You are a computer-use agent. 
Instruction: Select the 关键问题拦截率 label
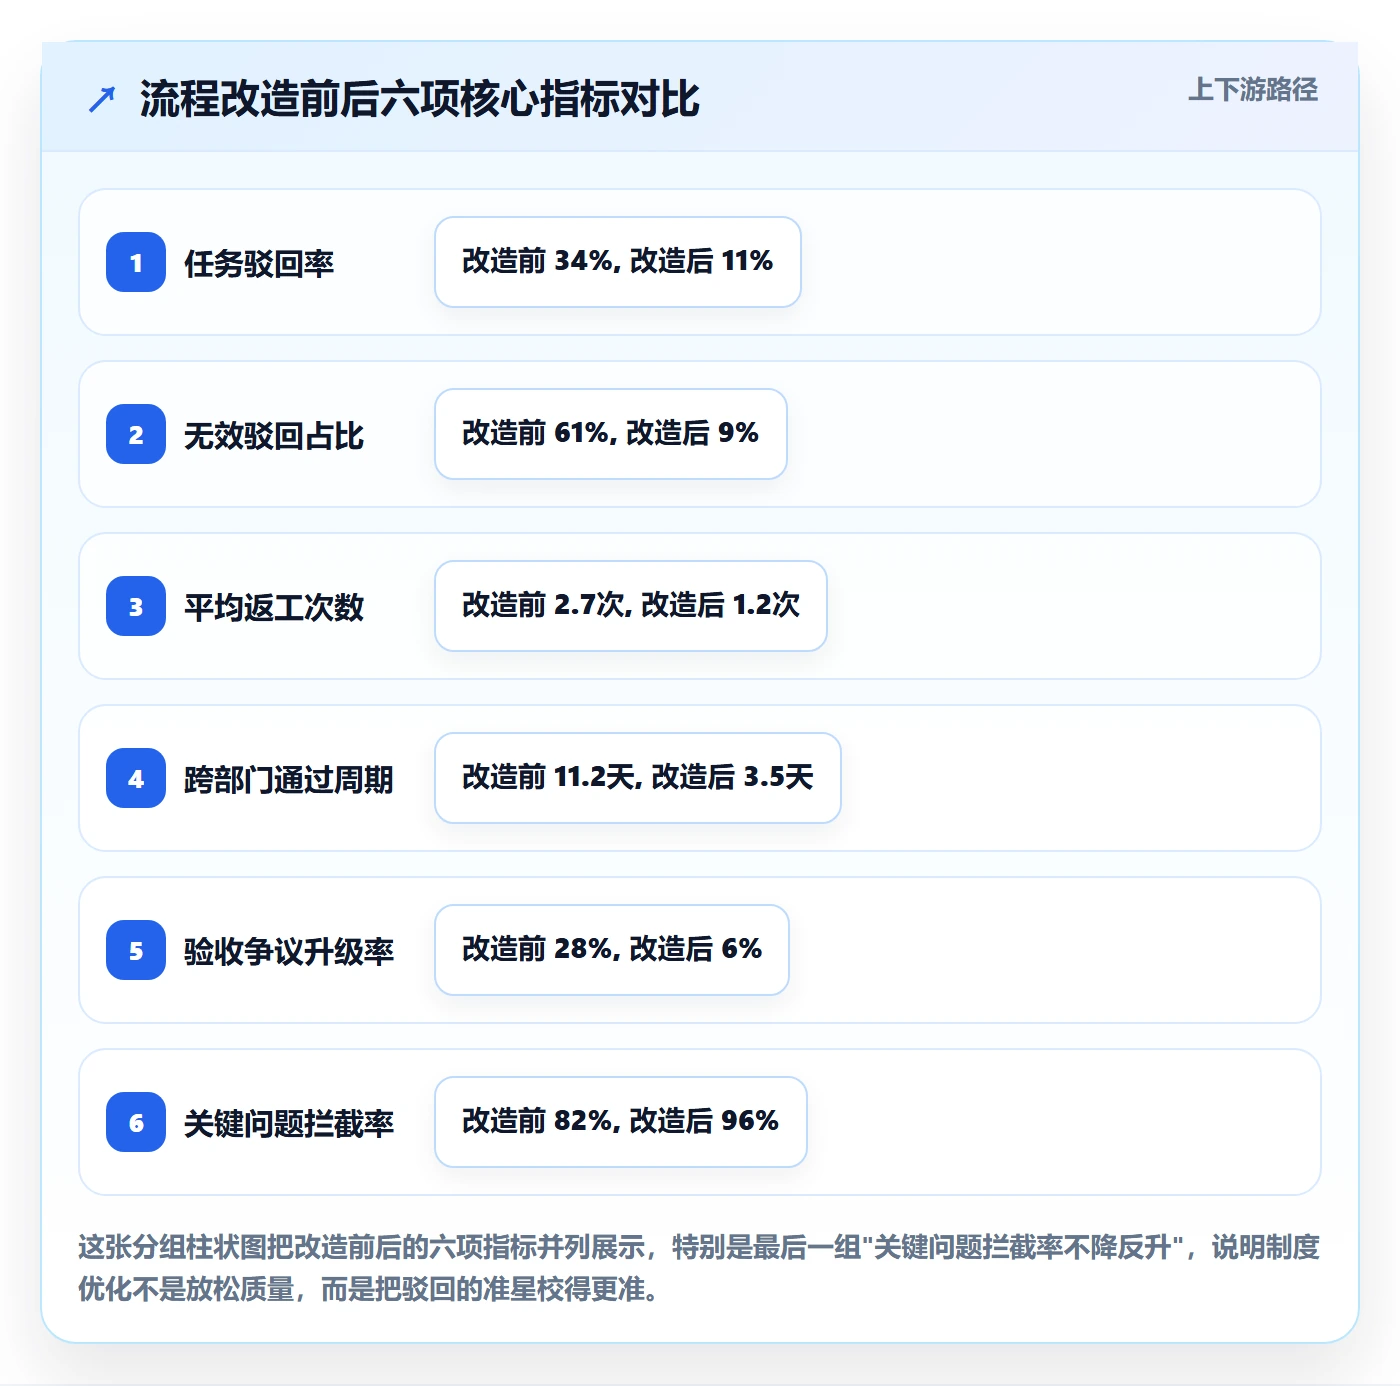[x=289, y=1123]
